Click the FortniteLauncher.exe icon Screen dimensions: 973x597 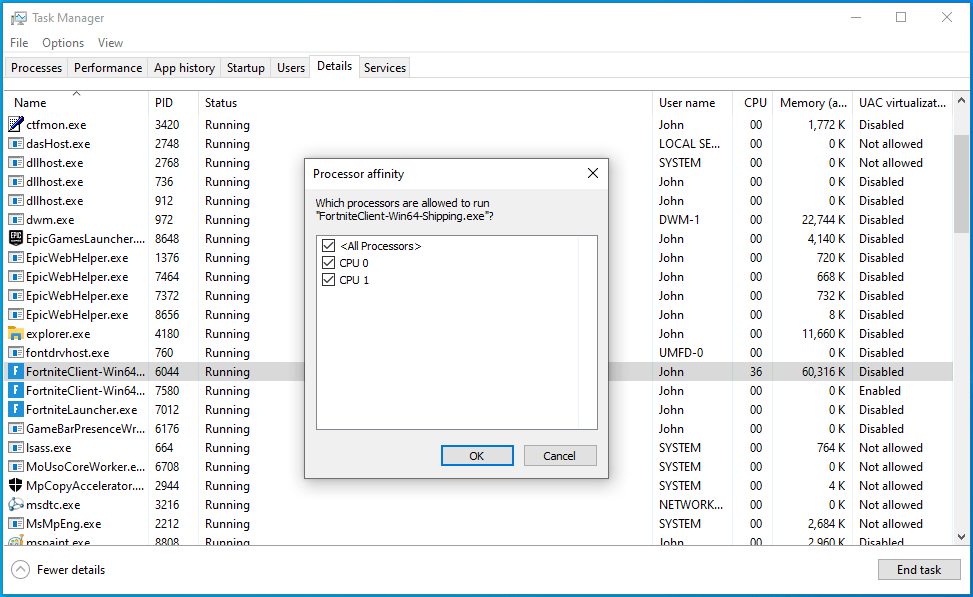[x=16, y=410]
